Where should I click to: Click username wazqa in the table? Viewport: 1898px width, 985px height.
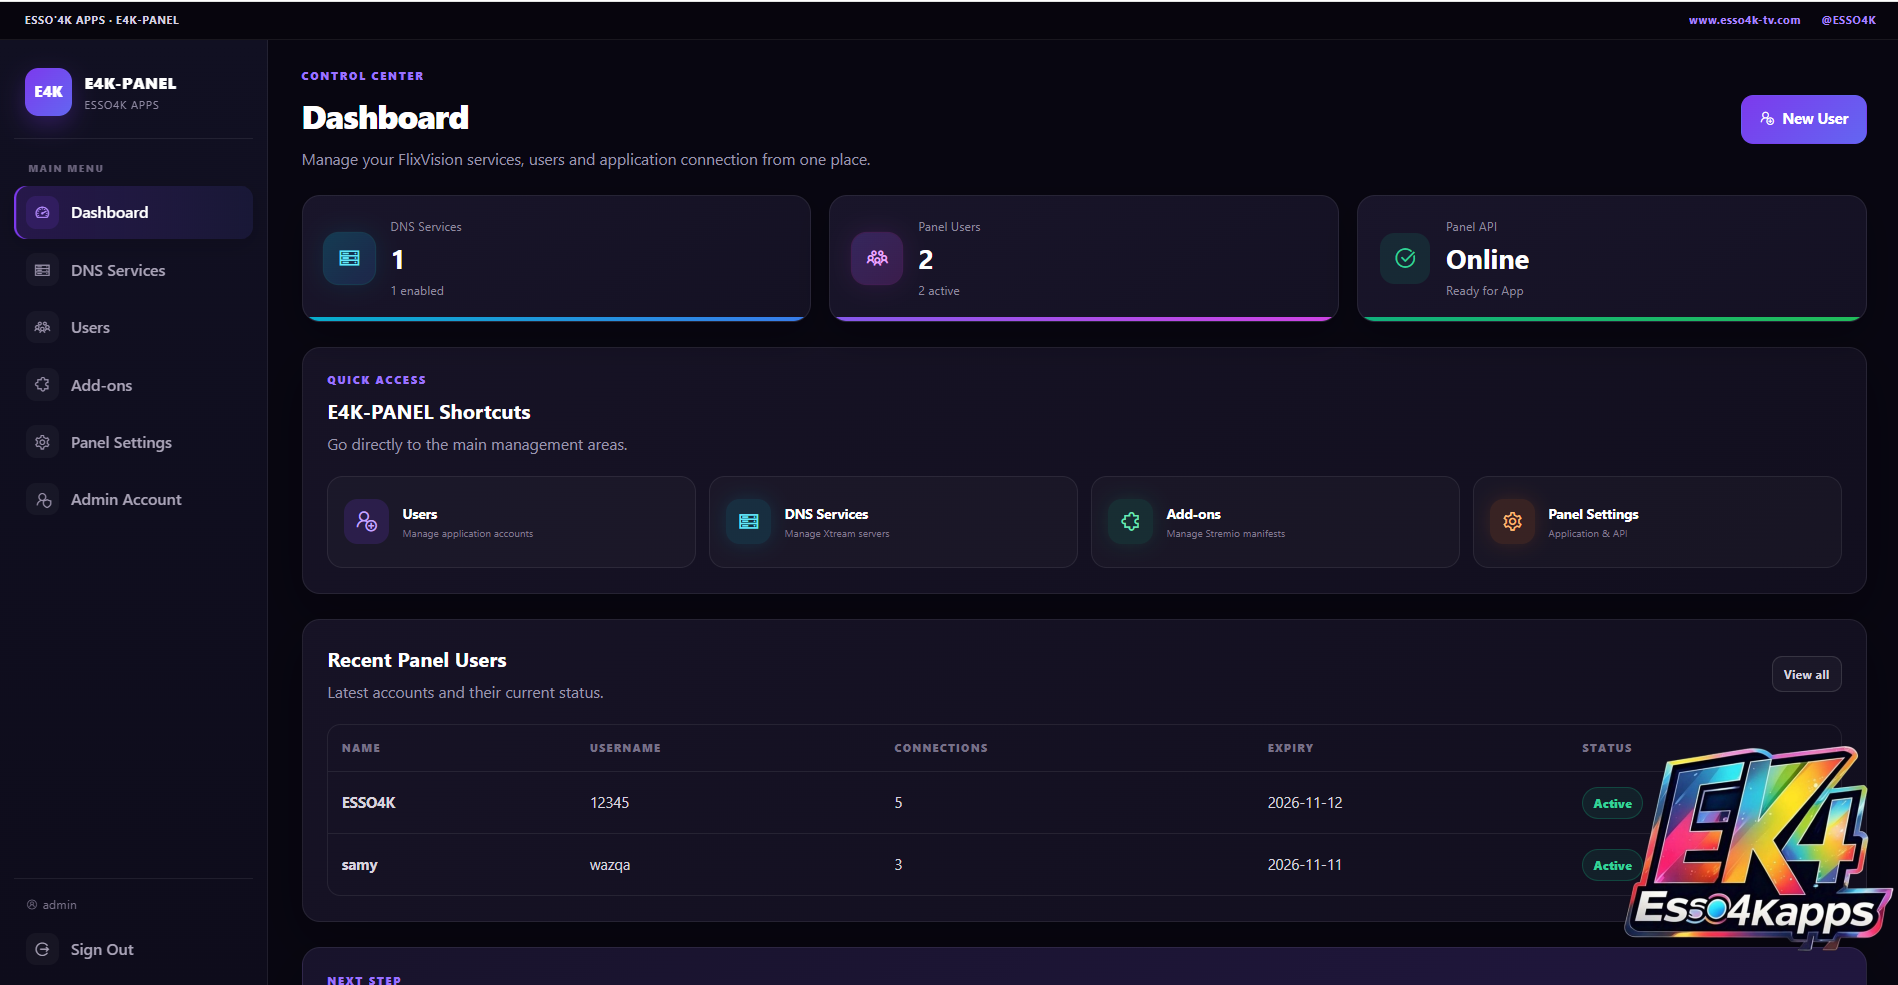[610, 865]
